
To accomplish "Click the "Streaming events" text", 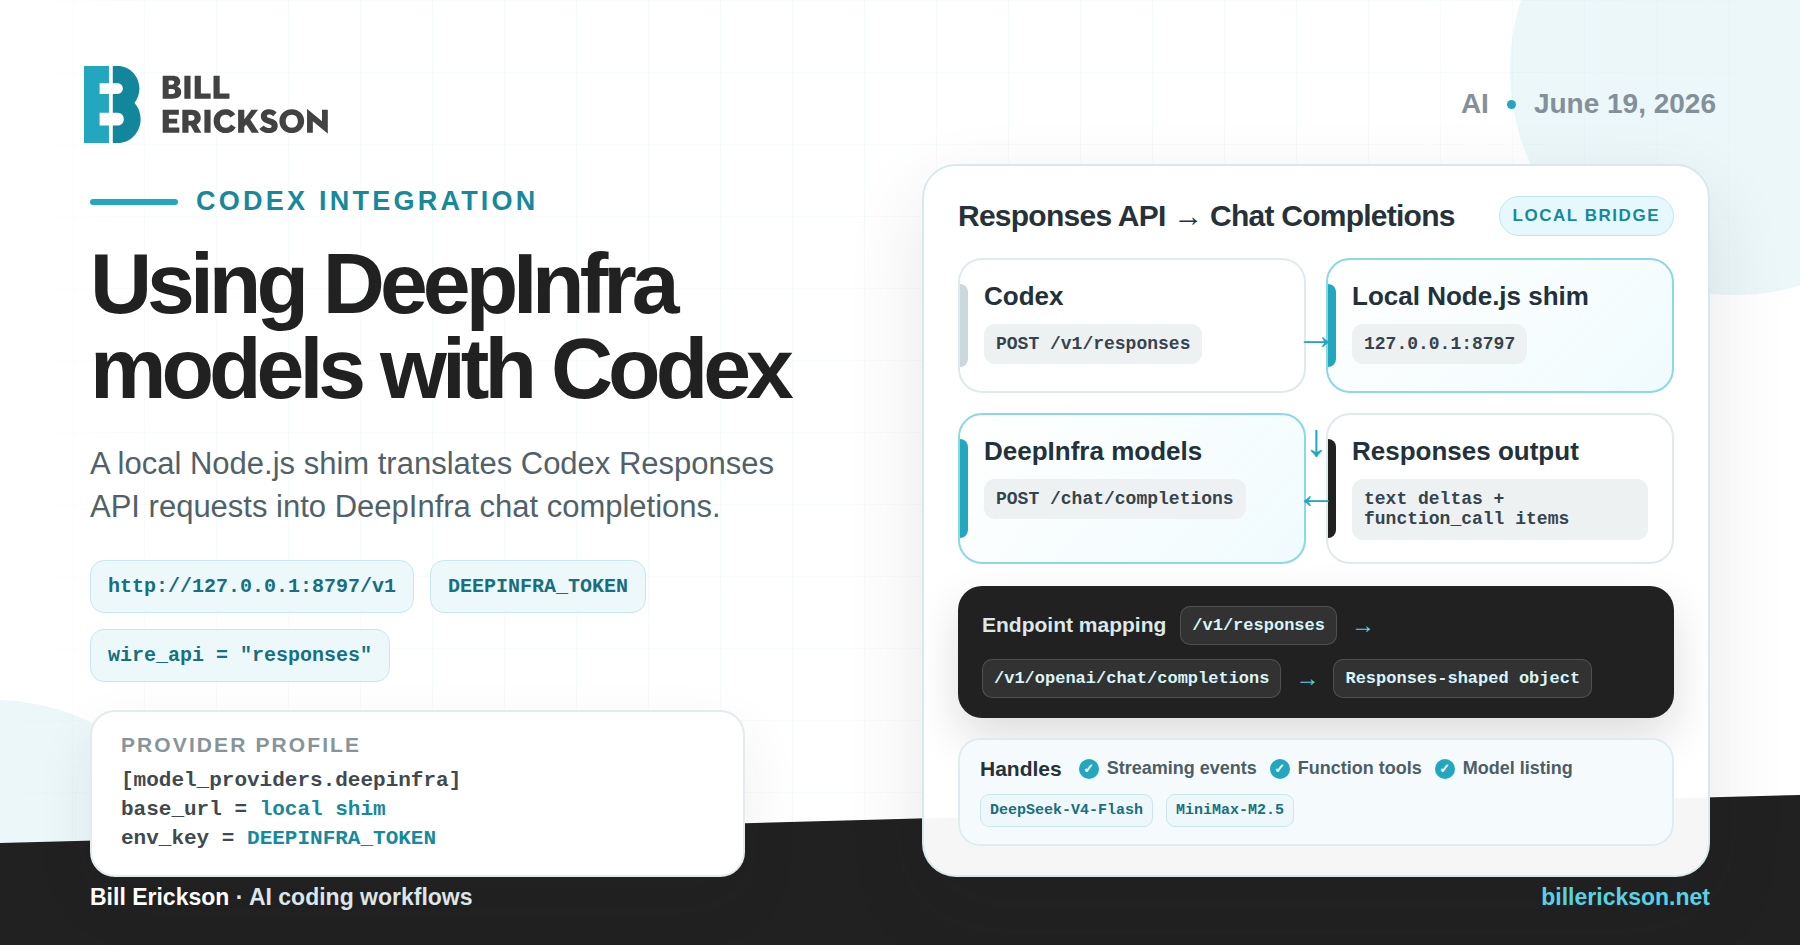I will coord(1181,768).
